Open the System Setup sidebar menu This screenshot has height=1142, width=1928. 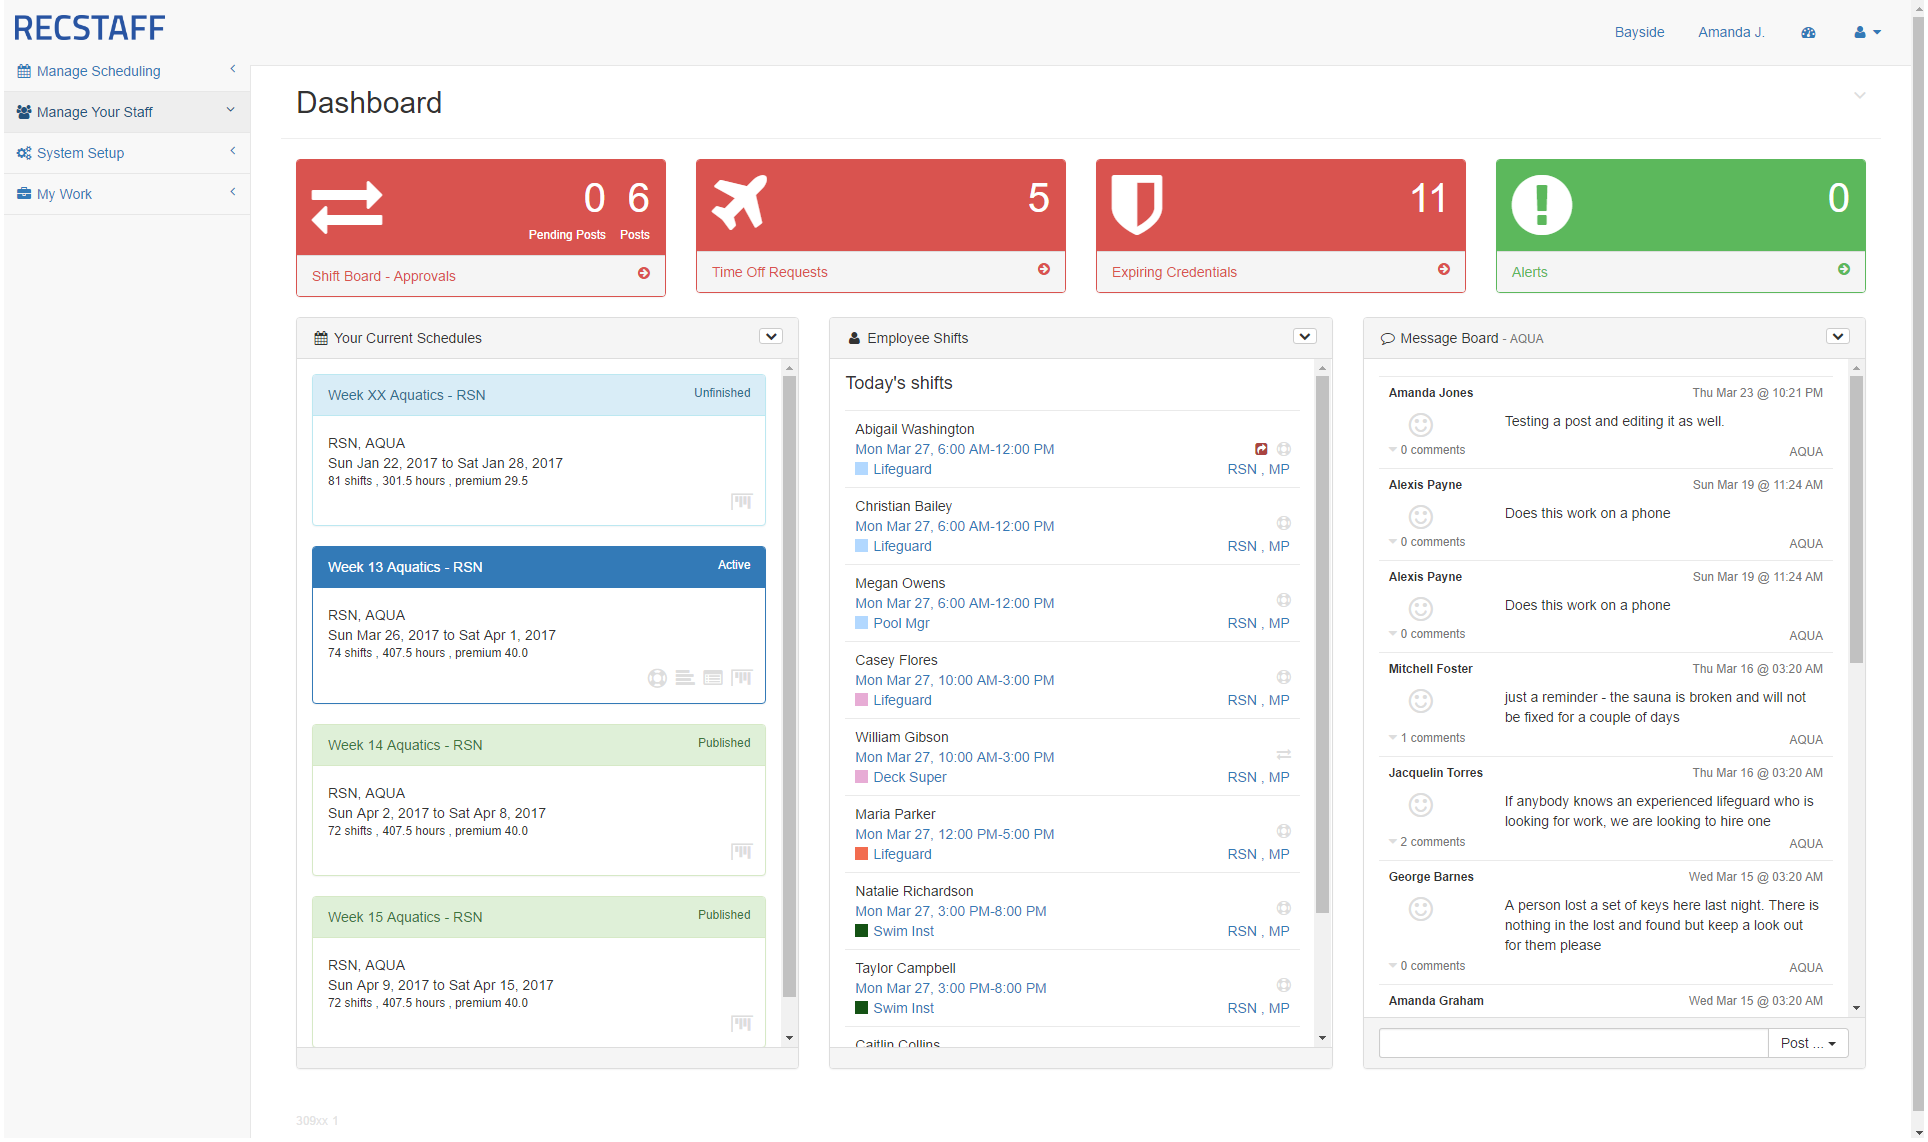(x=80, y=153)
